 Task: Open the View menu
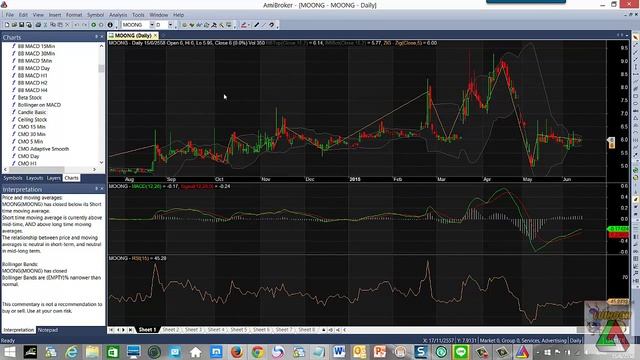[38, 15]
